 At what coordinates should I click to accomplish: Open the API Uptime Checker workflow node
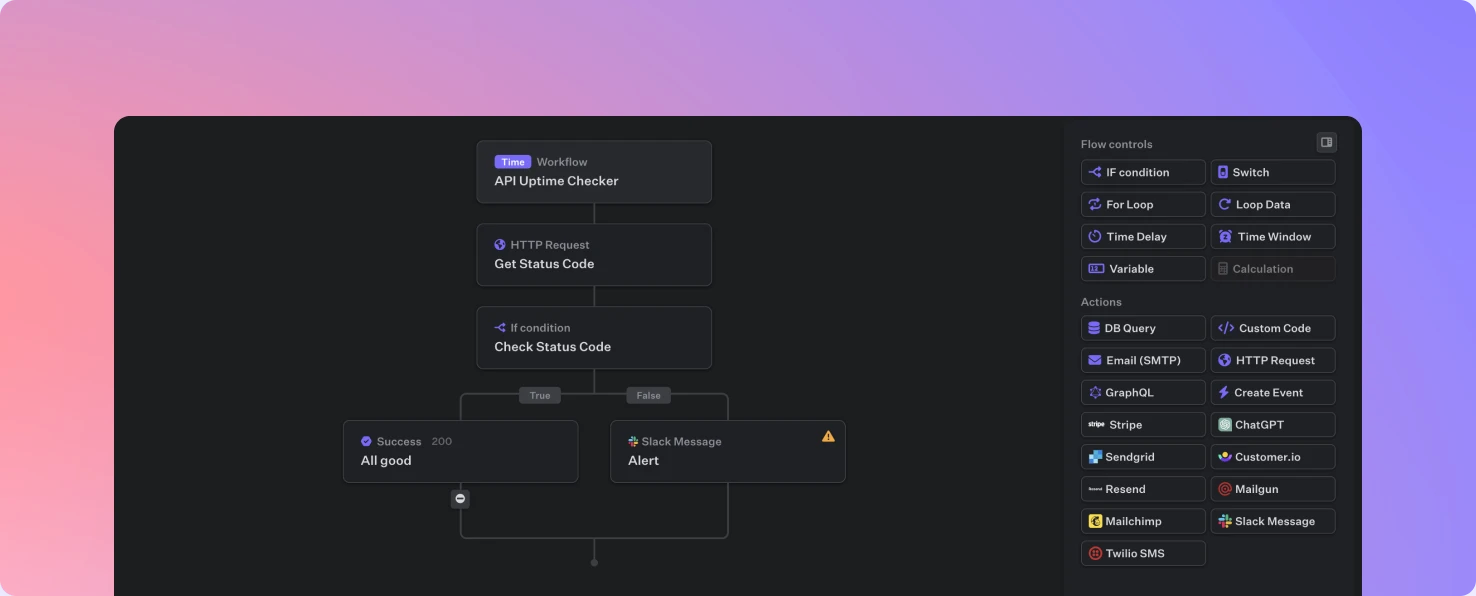tap(594, 171)
